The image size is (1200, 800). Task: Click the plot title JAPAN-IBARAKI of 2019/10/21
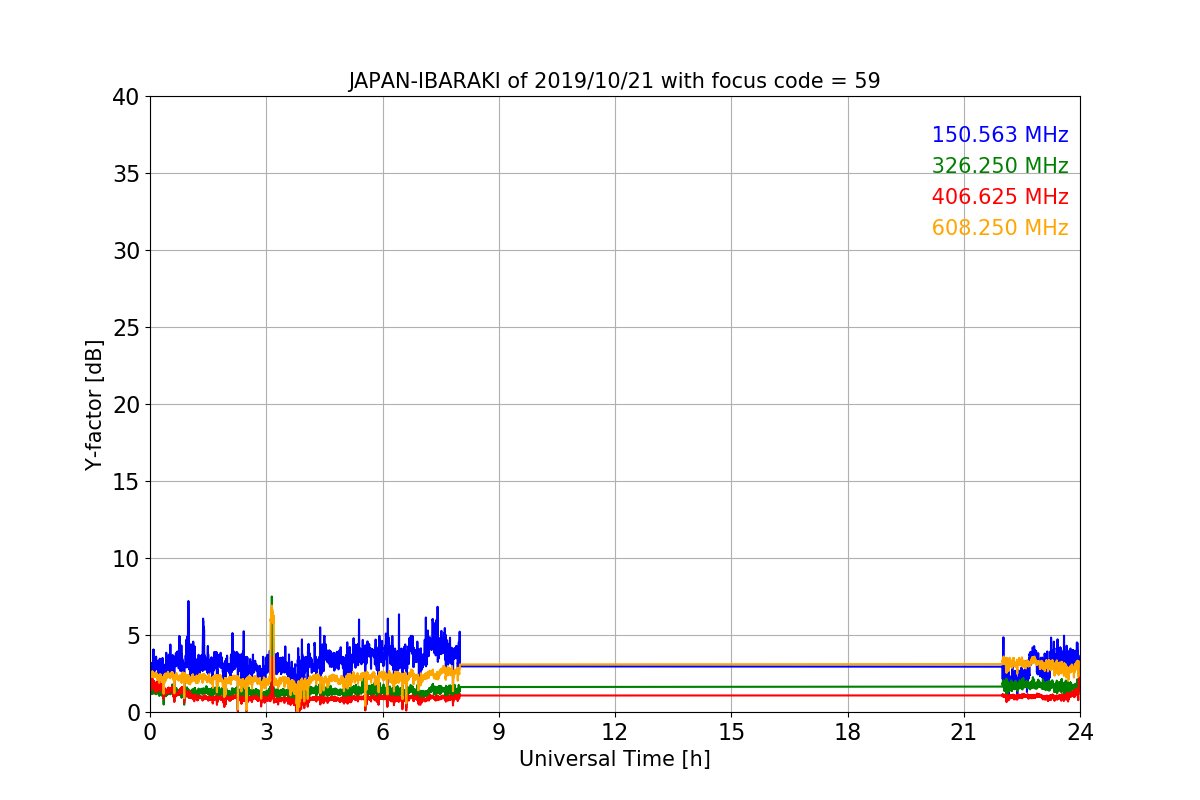point(614,81)
